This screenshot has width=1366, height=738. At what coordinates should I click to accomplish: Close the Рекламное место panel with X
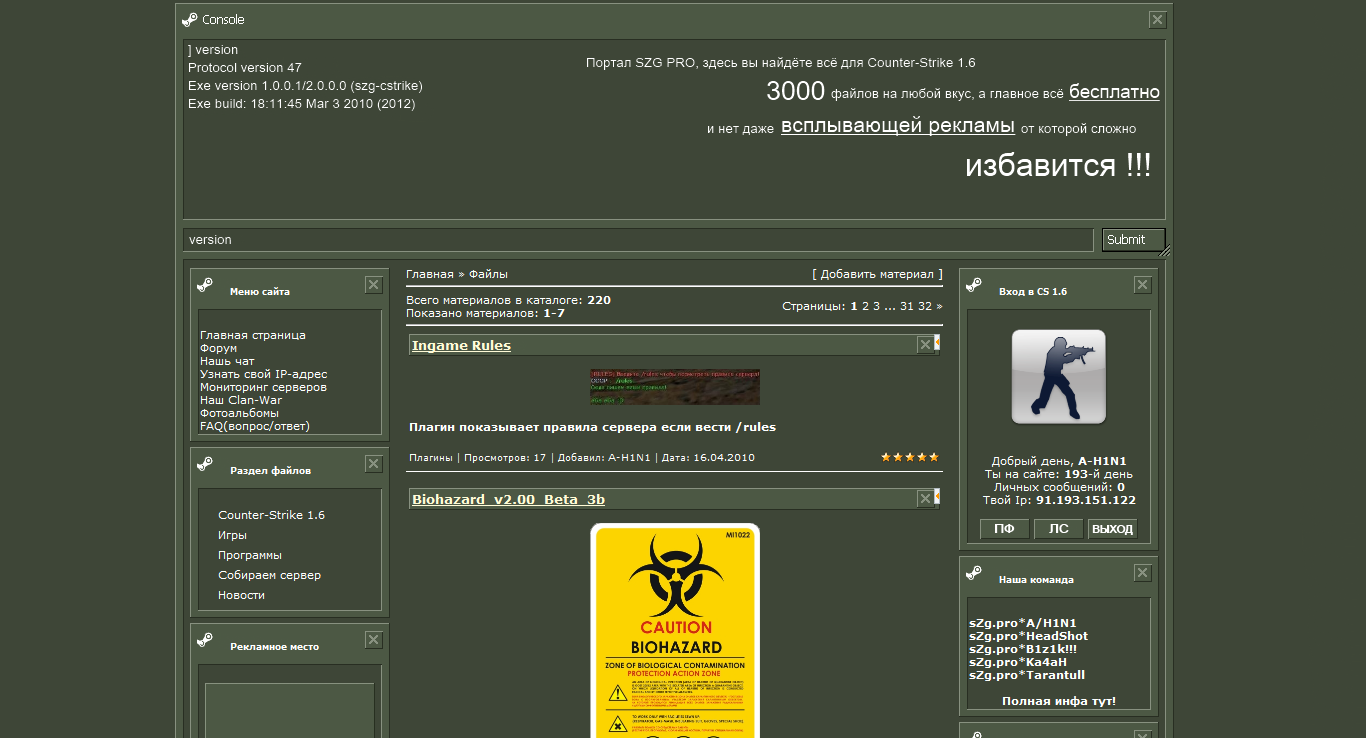pyautogui.click(x=373, y=640)
